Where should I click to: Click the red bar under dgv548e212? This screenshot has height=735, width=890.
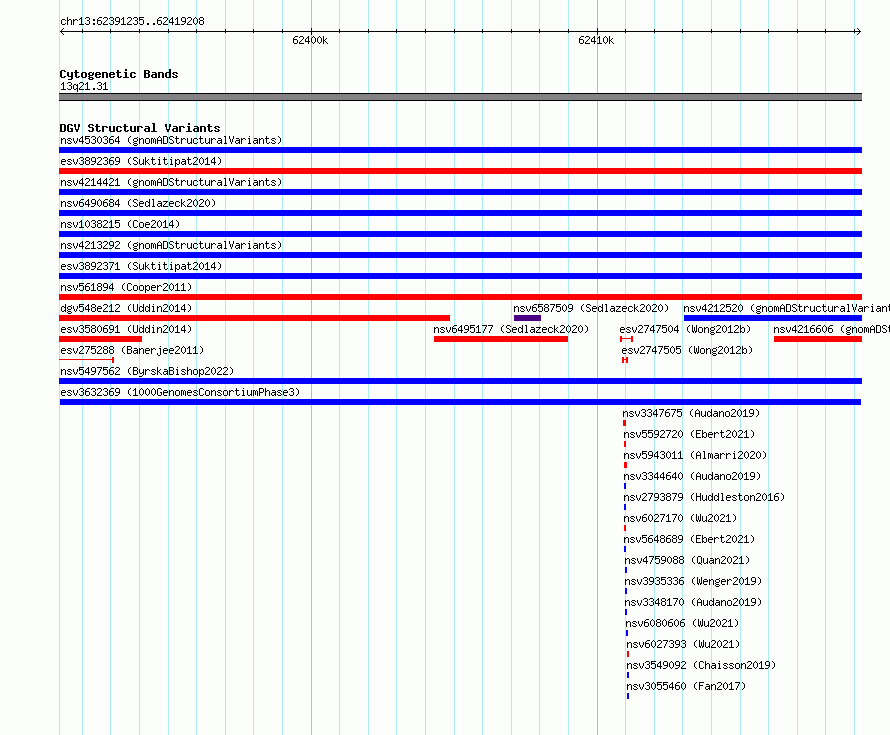(x=254, y=318)
